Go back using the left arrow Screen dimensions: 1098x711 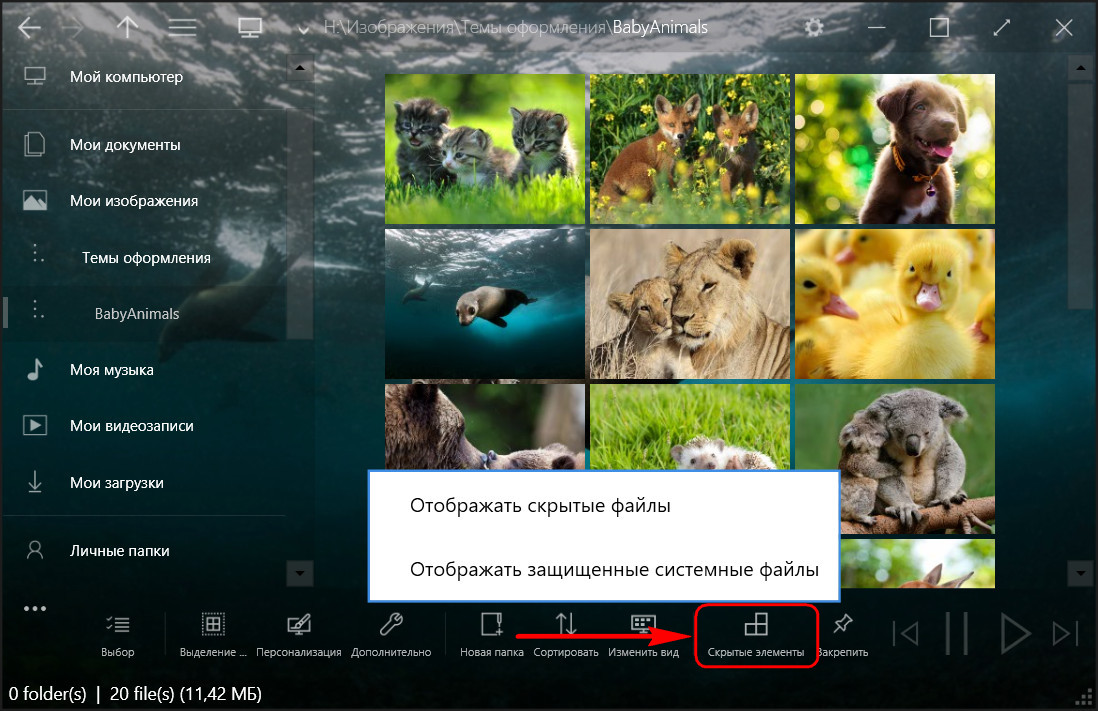29,27
